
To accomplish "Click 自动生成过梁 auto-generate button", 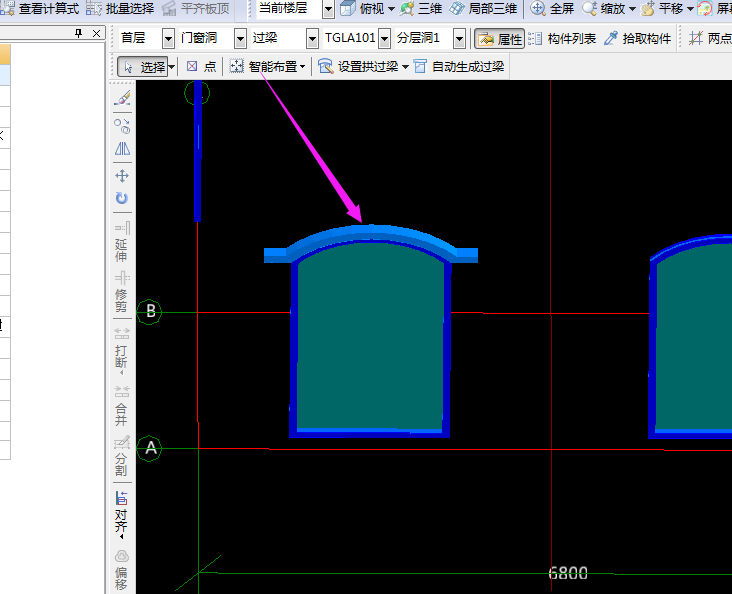I will (x=459, y=67).
